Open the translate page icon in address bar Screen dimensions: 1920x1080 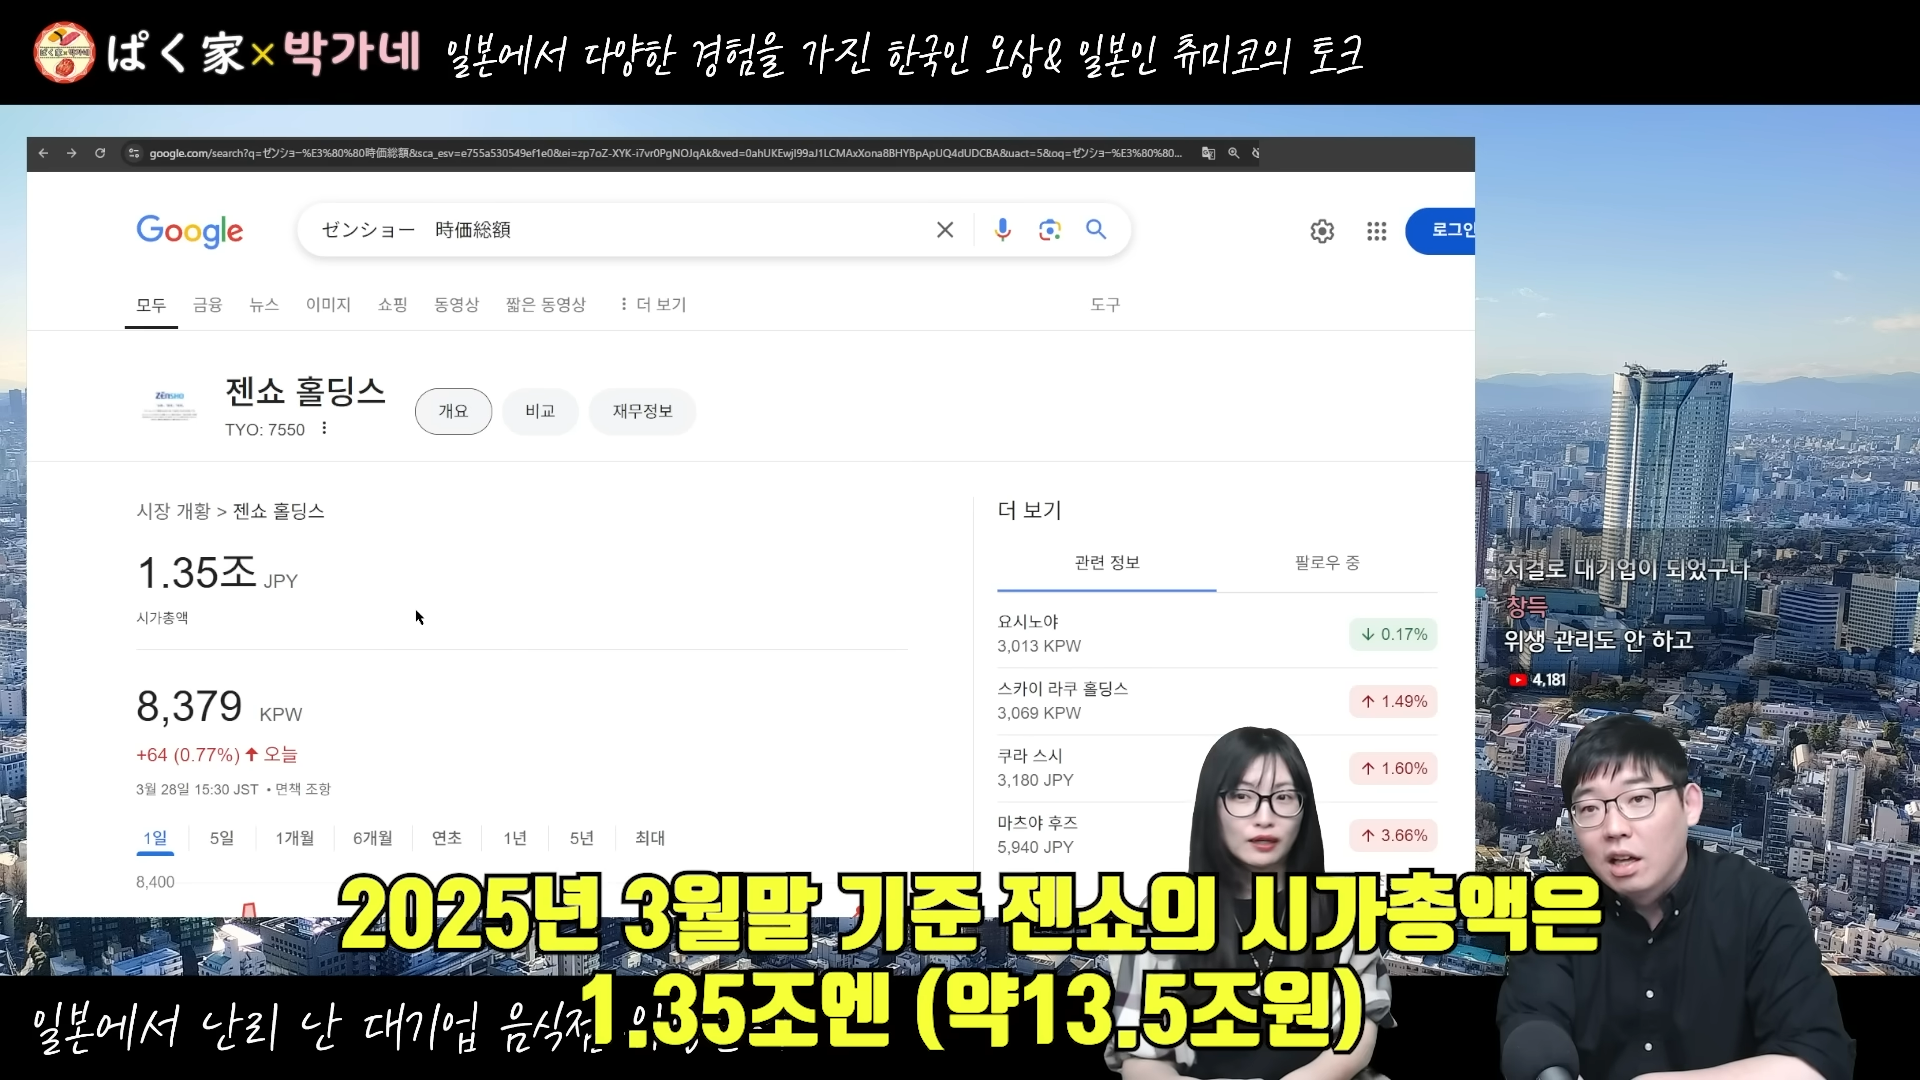pos(1208,153)
